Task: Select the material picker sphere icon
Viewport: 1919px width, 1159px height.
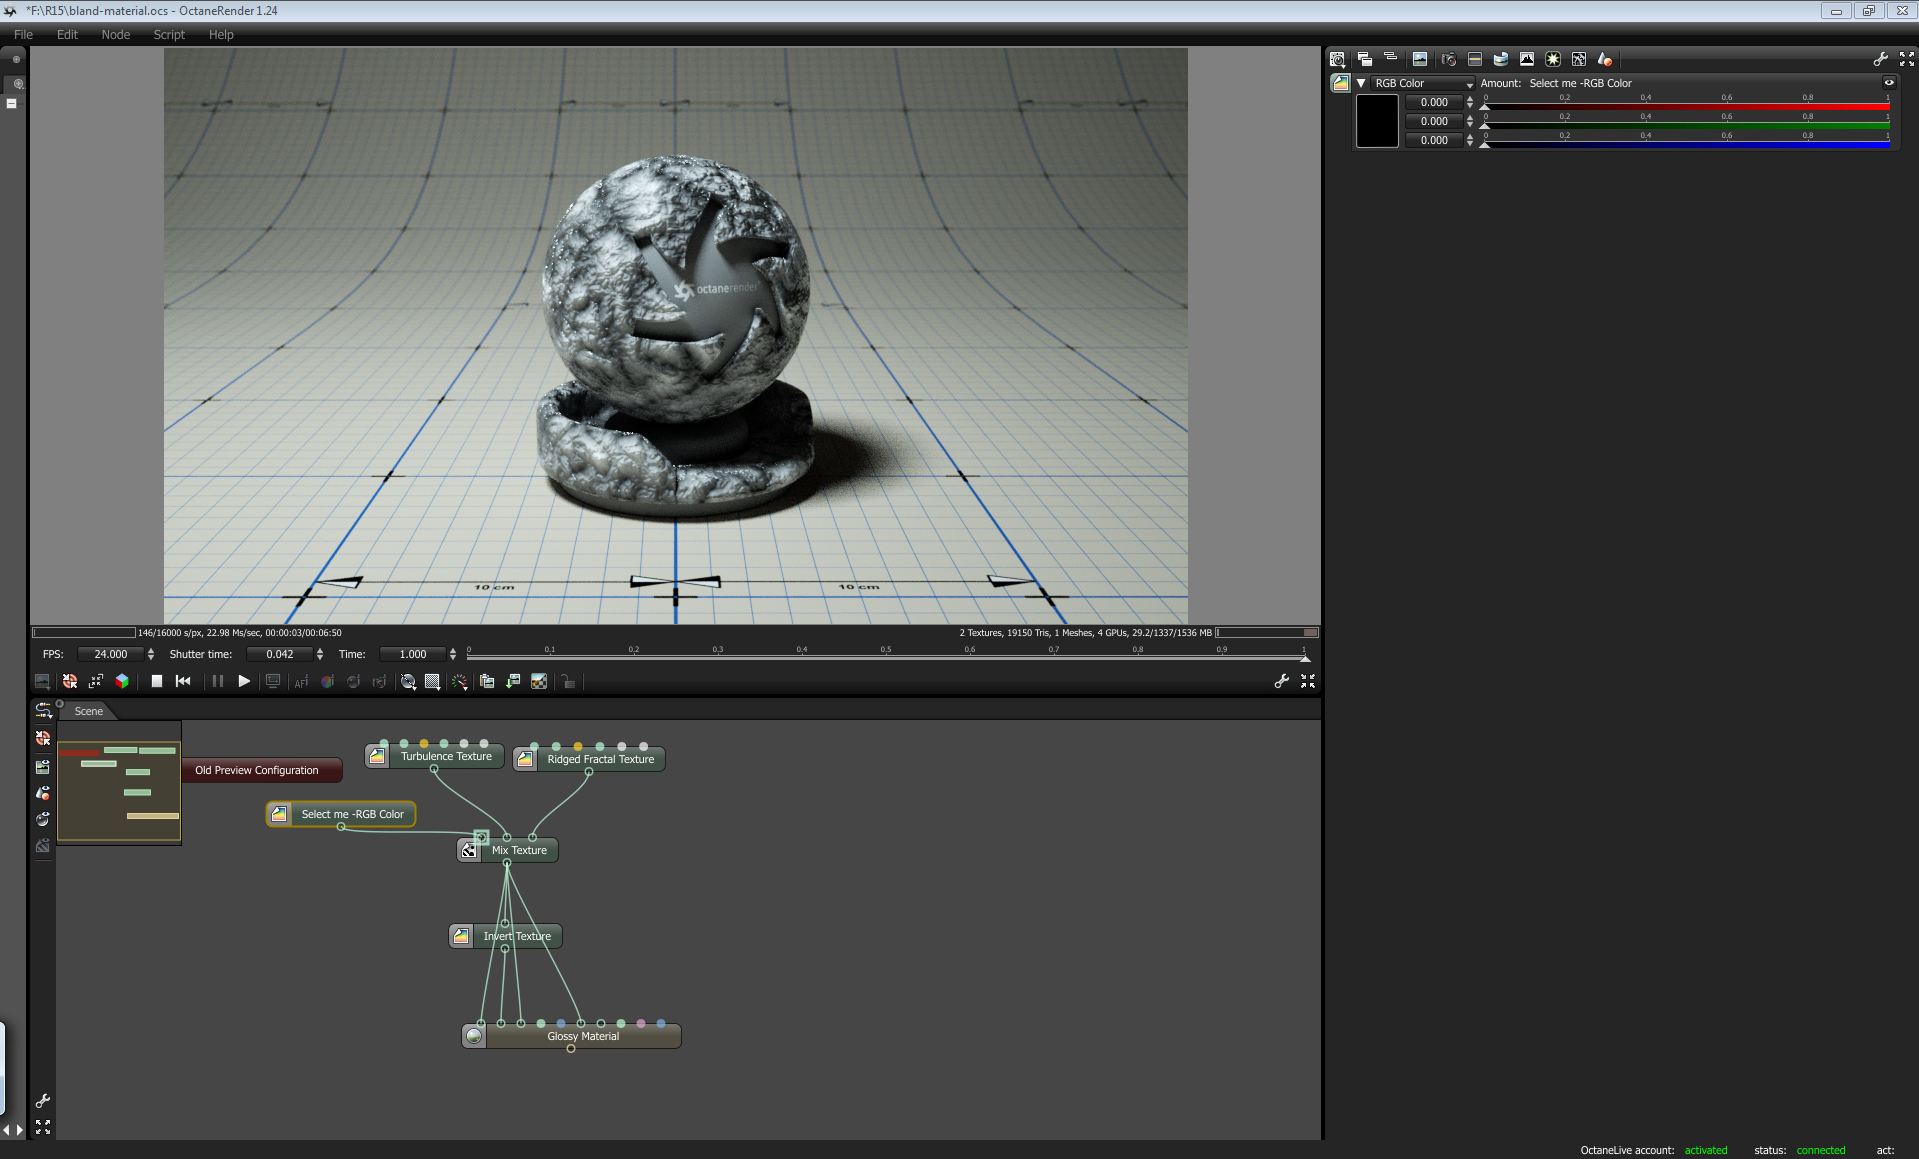Action: click(x=353, y=681)
